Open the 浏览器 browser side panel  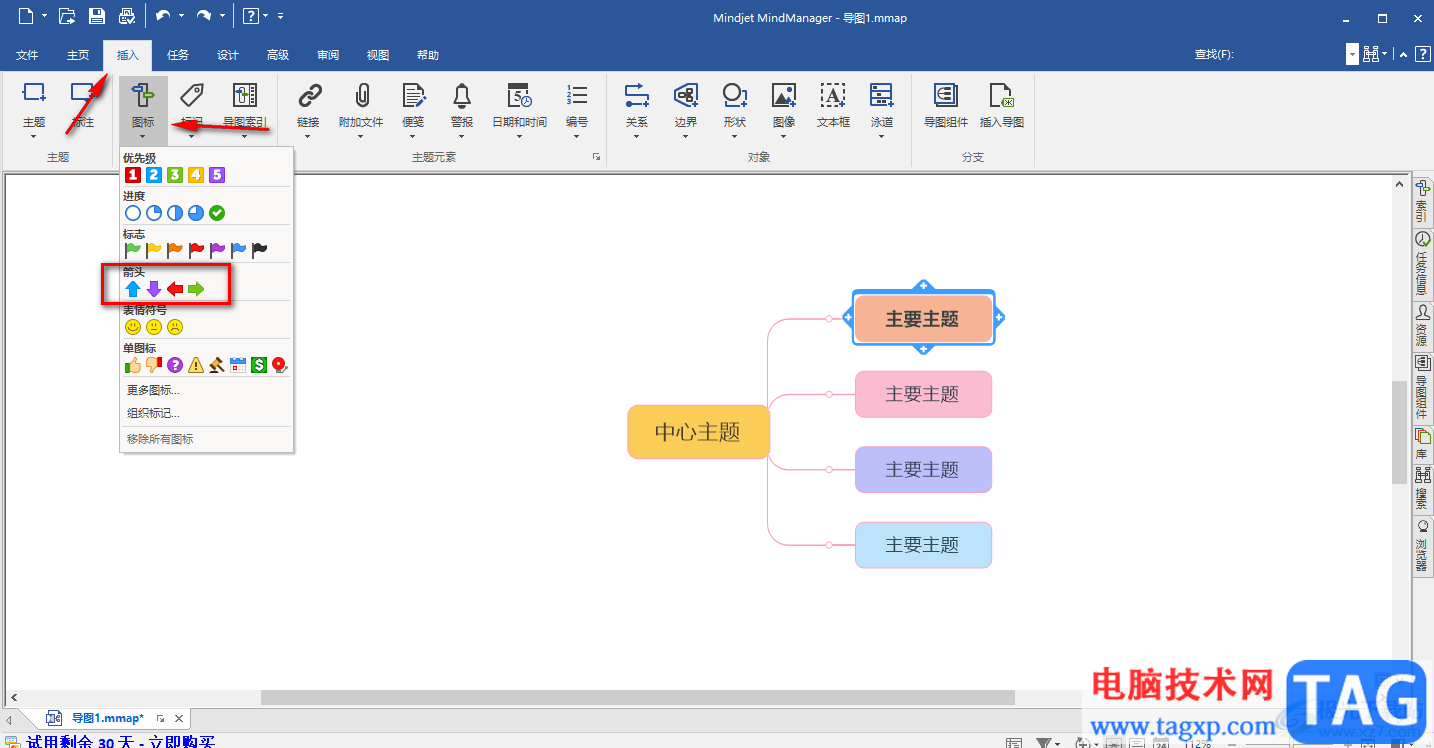(1422, 546)
